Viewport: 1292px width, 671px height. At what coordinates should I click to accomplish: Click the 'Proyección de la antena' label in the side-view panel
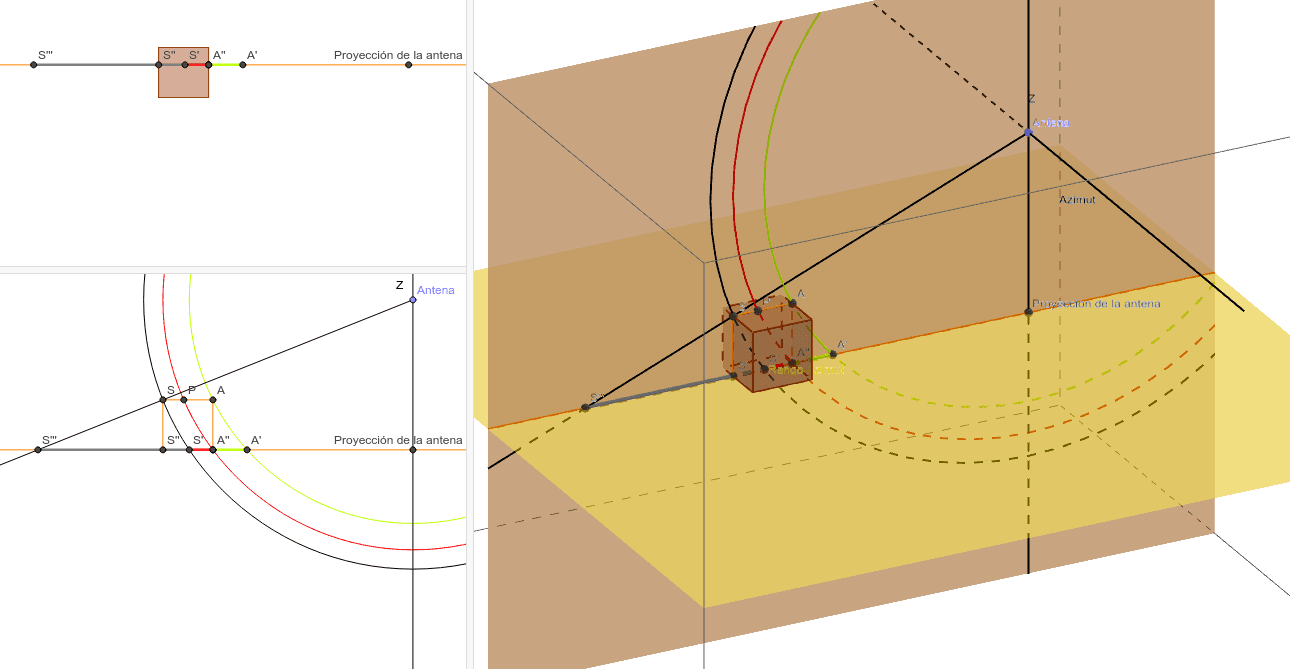[x=398, y=441]
